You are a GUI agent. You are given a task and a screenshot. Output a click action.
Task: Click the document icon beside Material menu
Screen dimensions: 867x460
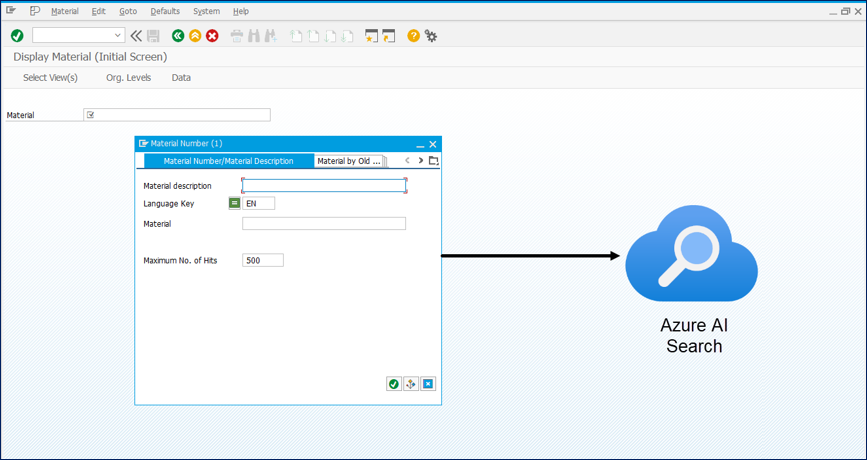[x=35, y=11]
